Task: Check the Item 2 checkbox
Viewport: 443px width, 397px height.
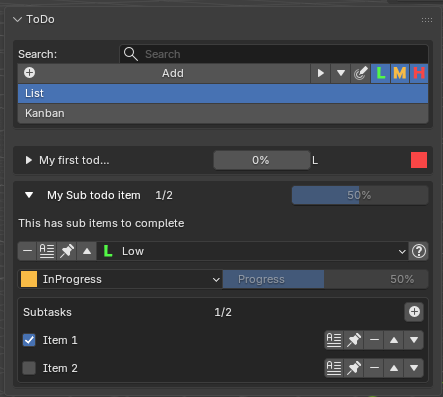Action: (29, 368)
